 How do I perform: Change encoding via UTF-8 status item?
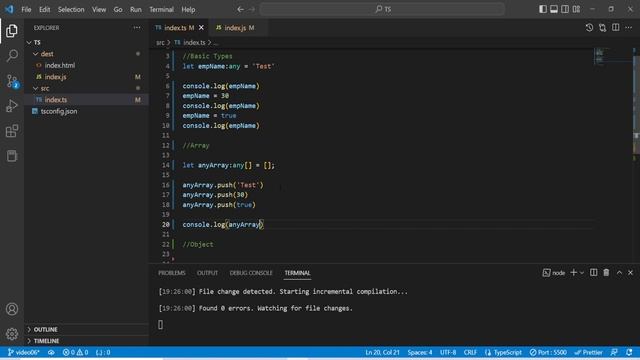coord(448,352)
